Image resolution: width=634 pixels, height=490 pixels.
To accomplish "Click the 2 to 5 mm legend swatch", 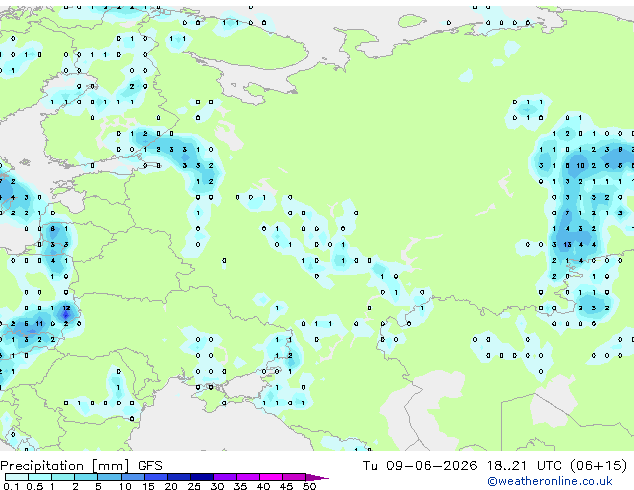I will pyautogui.click(x=86, y=477).
